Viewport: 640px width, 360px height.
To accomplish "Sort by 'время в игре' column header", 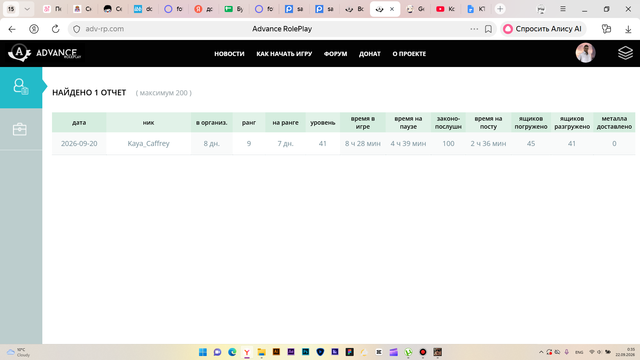I will click(x=363, y=122).
